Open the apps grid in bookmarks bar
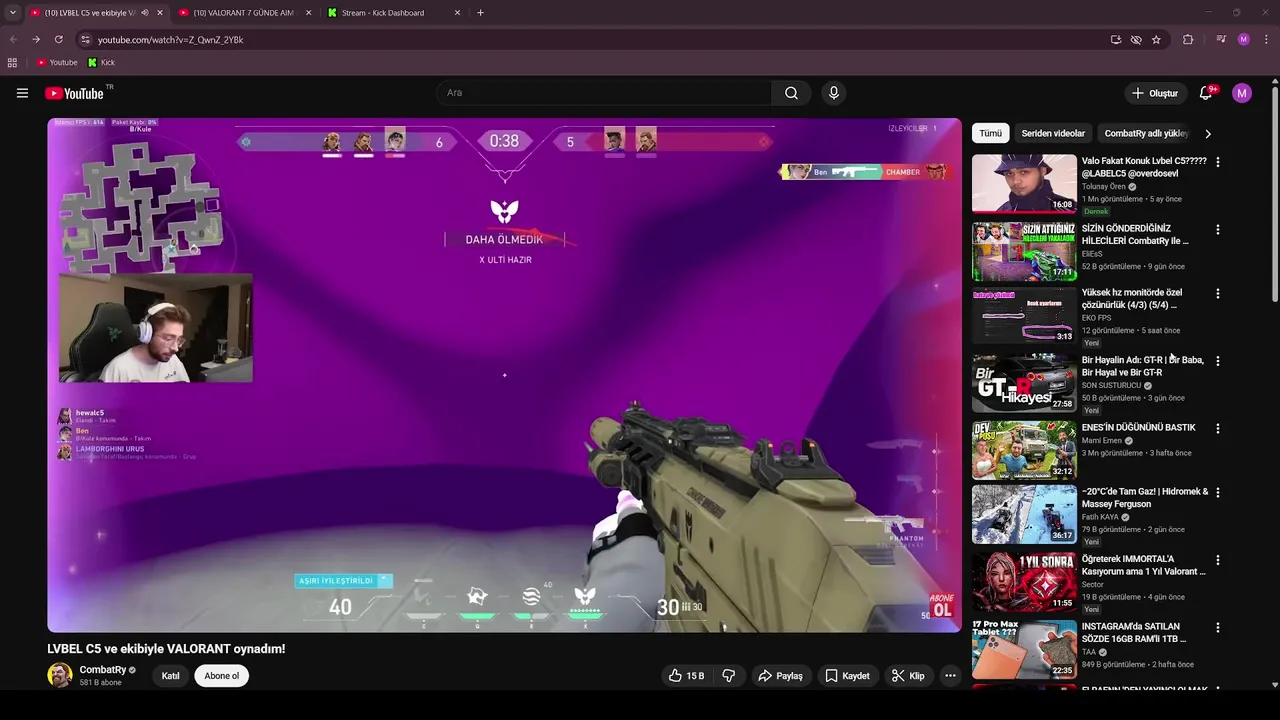 [12, 62]
